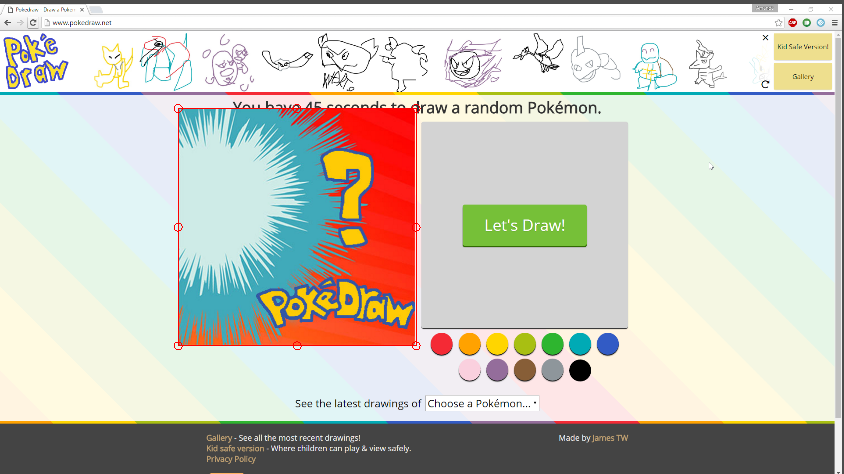The height and width of the screenshot is (474, 844).
Task: Reload the page with browser refresh button
Action: [x=33, y=23]
